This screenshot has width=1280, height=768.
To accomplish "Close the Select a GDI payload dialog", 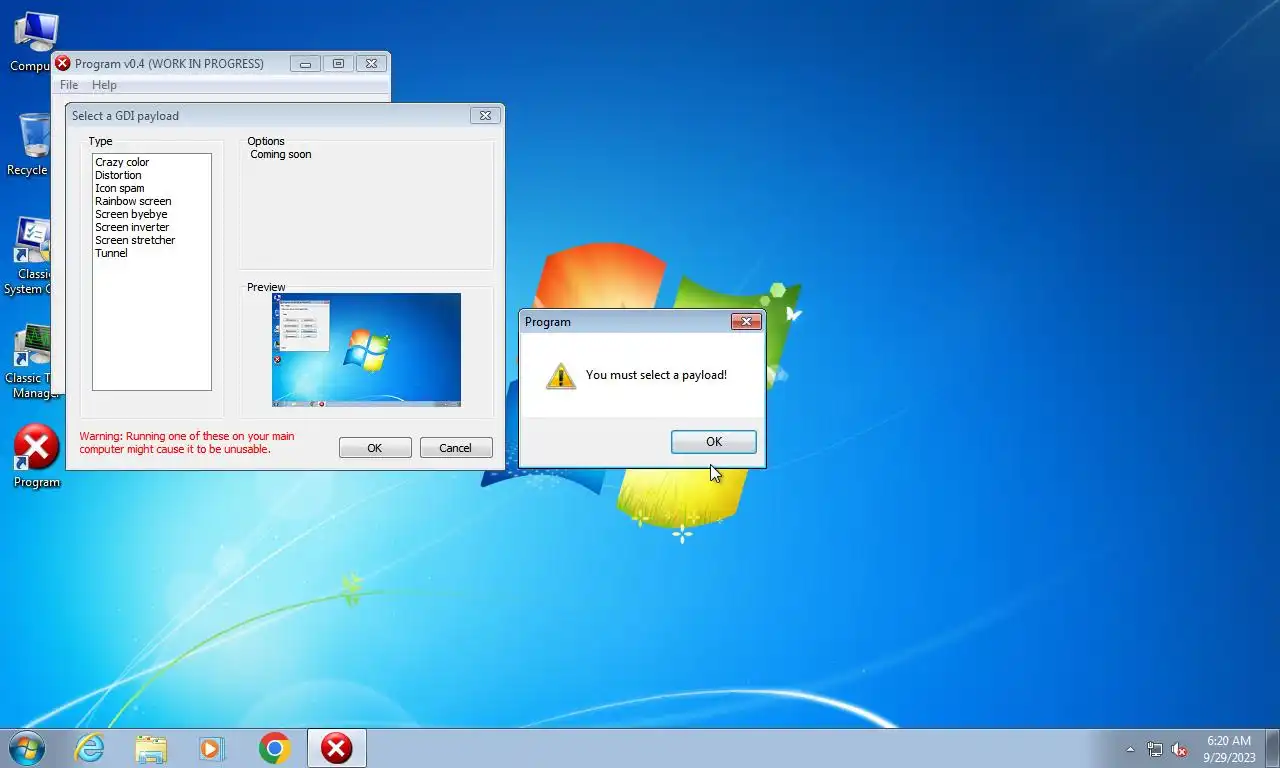I will coord(485,115).
